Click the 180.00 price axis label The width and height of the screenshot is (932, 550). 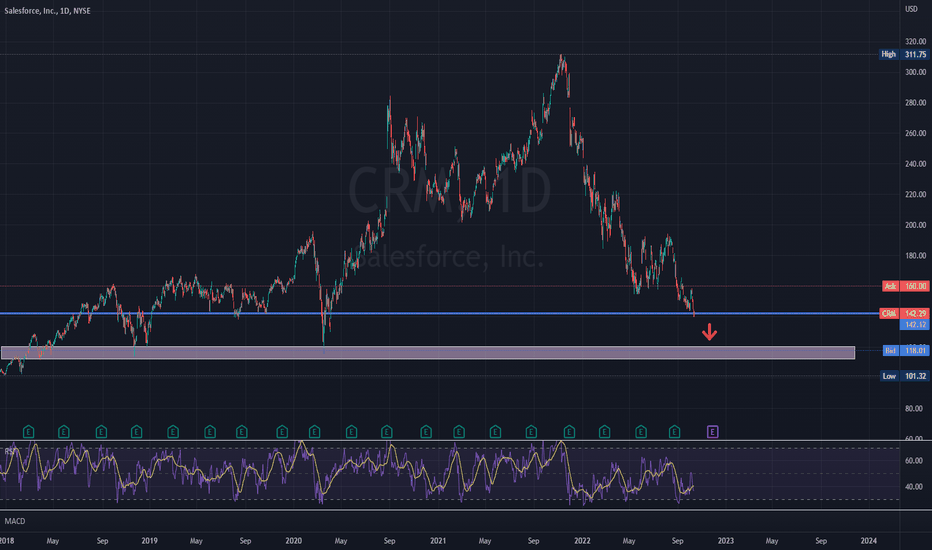coord(915,256)
